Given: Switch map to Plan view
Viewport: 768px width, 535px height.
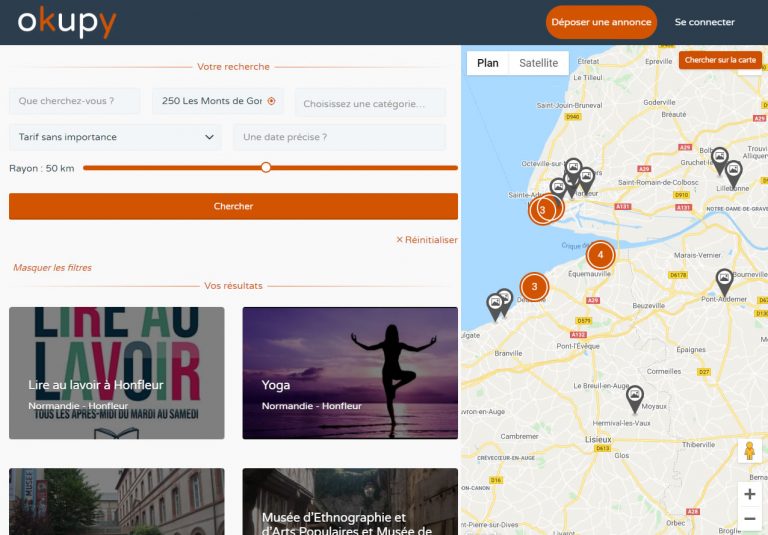Looking at the screenshot, I should click(488, 63).
